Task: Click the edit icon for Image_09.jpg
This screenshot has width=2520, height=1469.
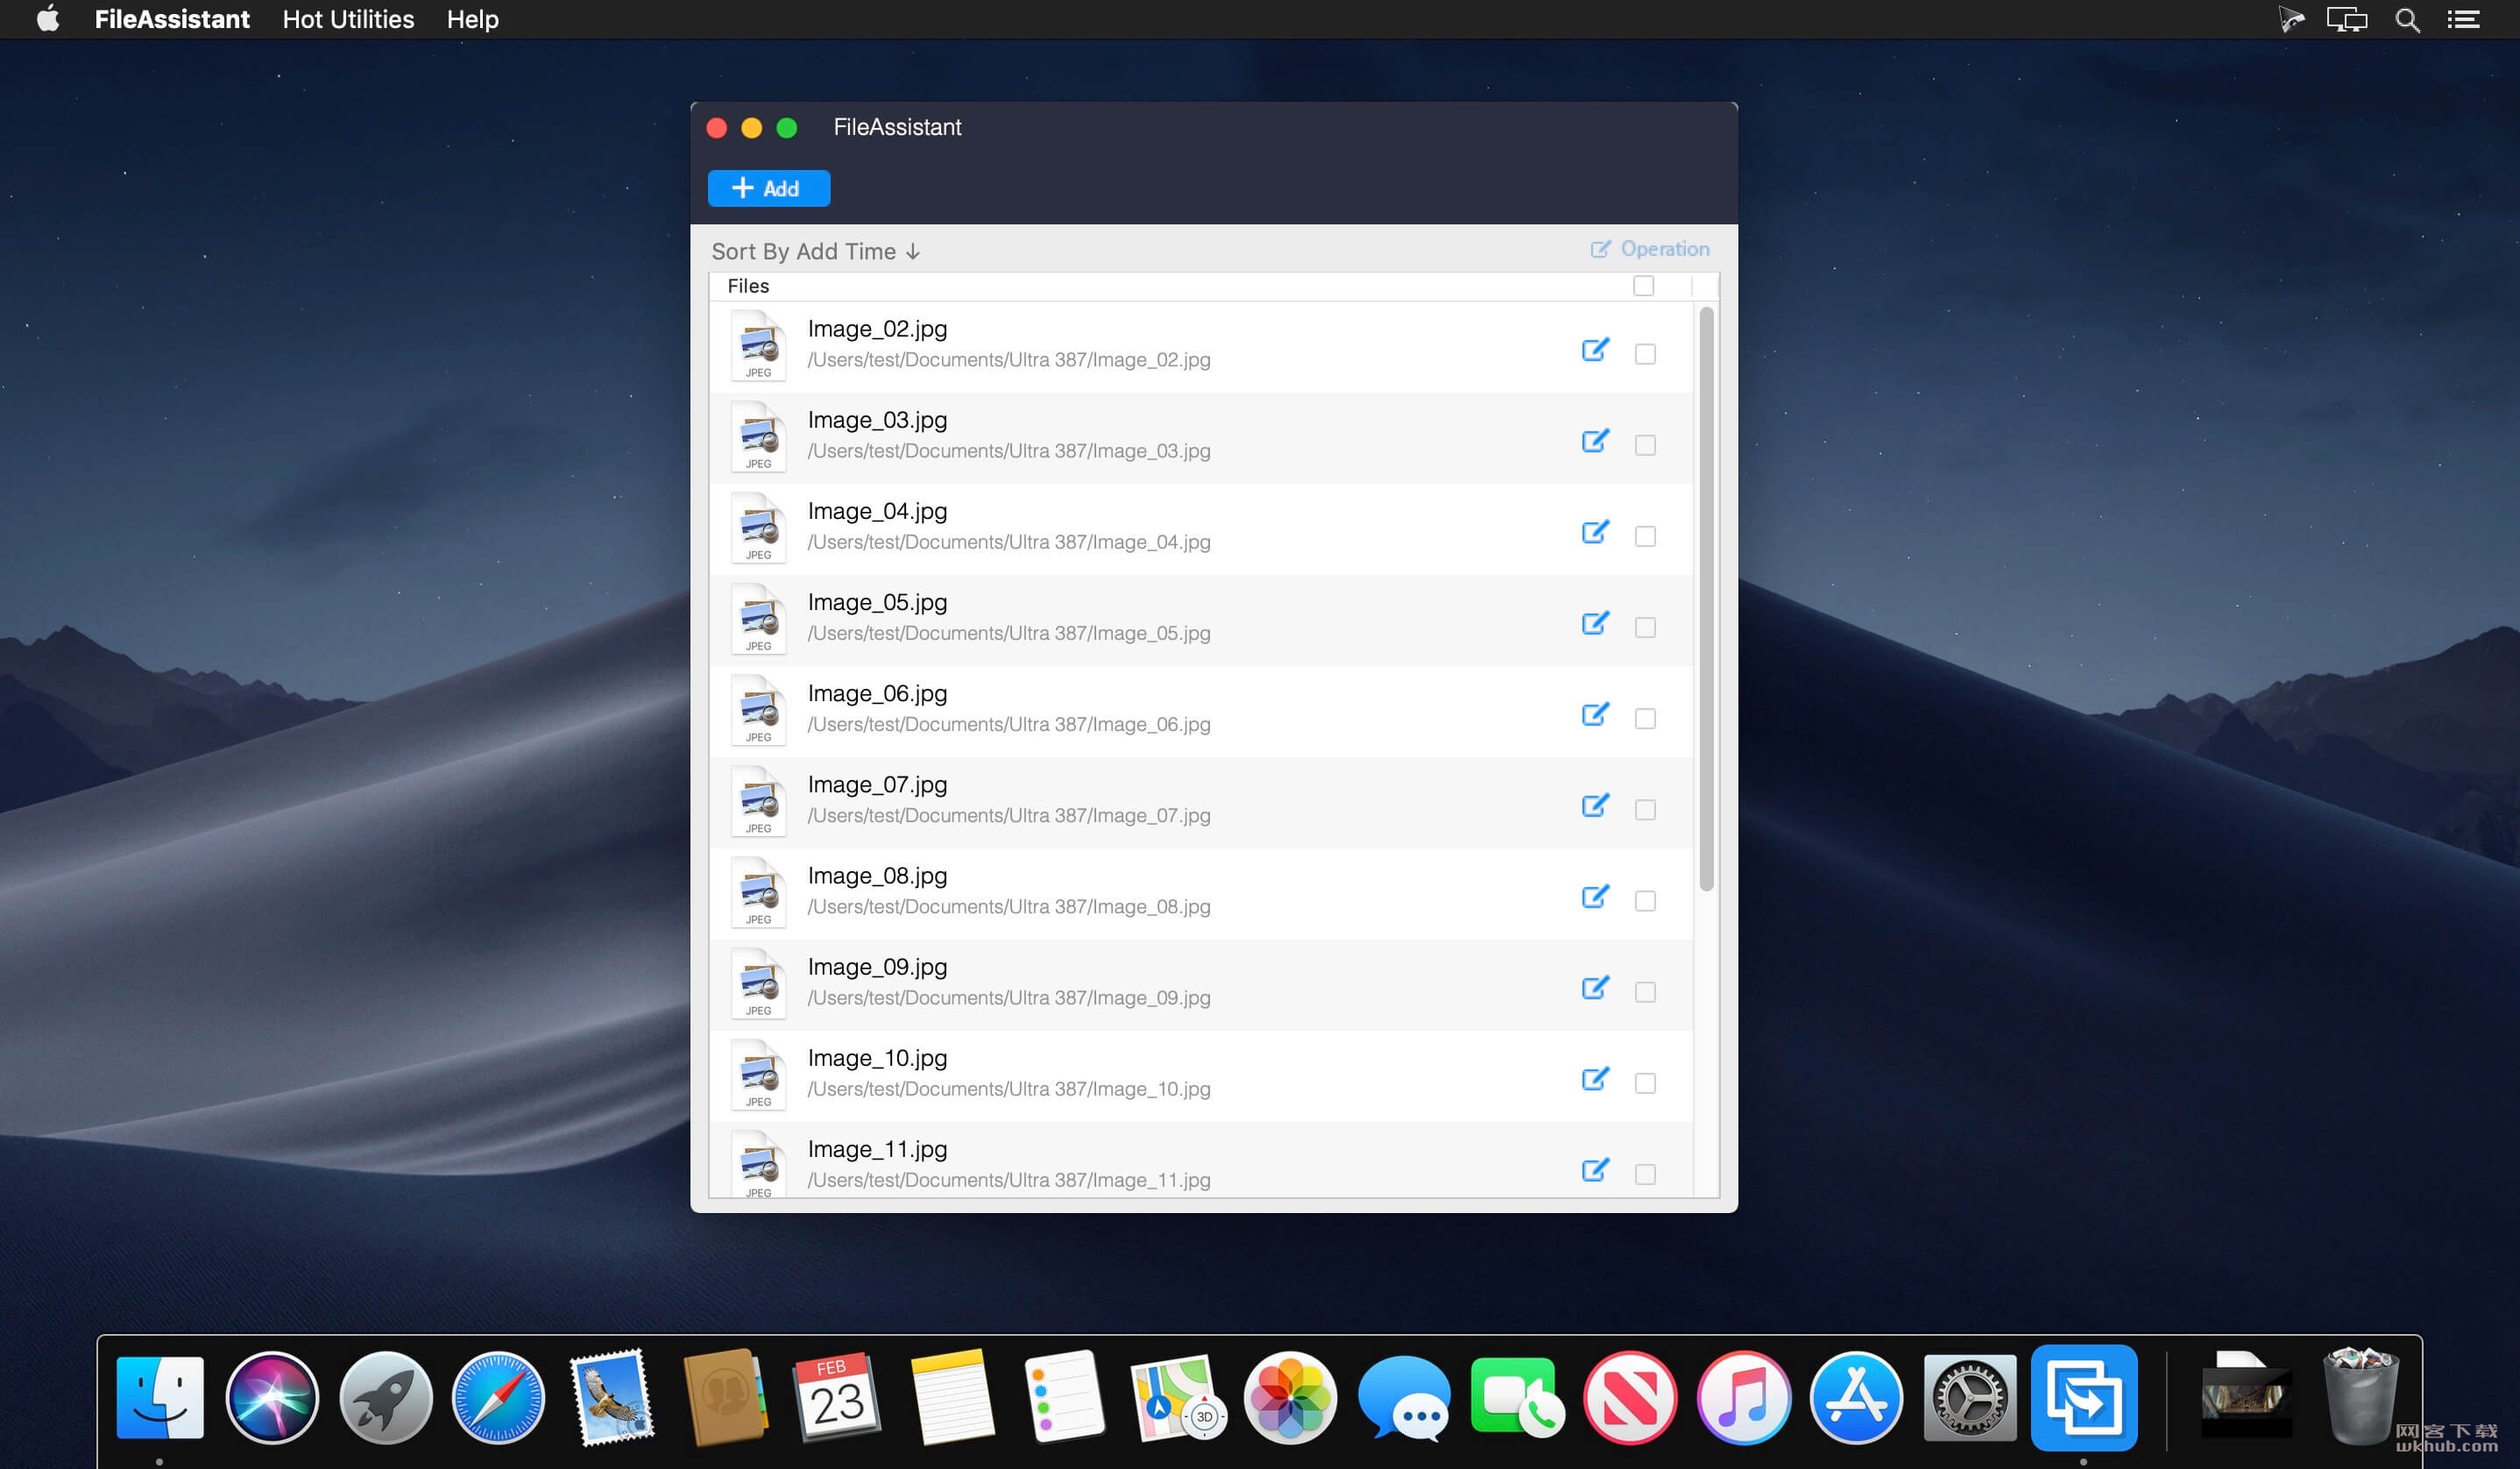Action: [1595, 987]
